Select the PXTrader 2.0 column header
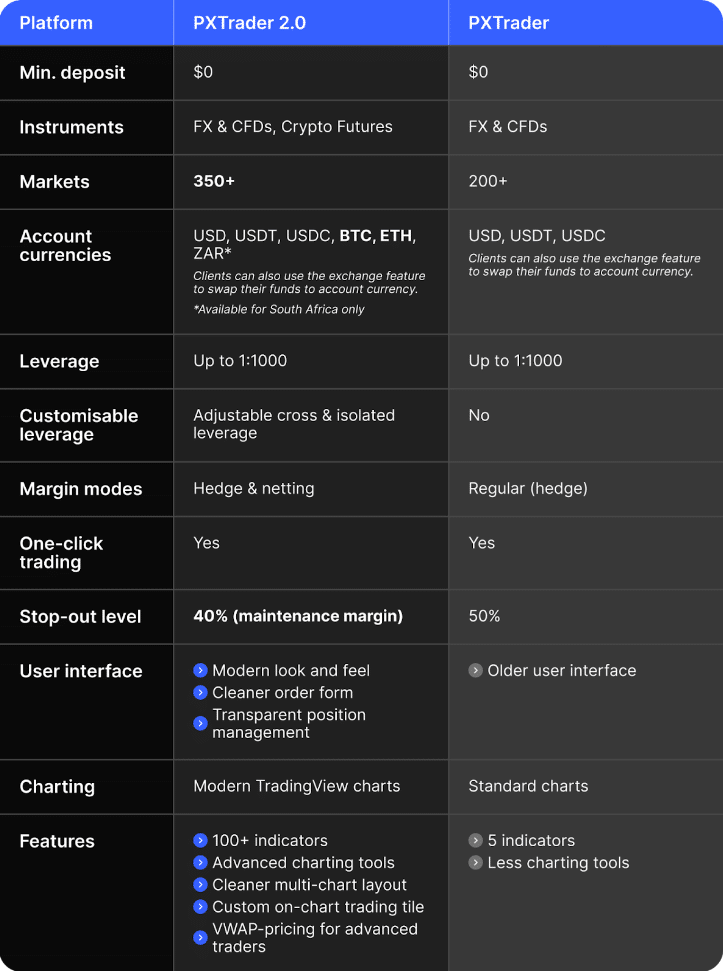Screen dimensions: 723x971 (248, 23)
